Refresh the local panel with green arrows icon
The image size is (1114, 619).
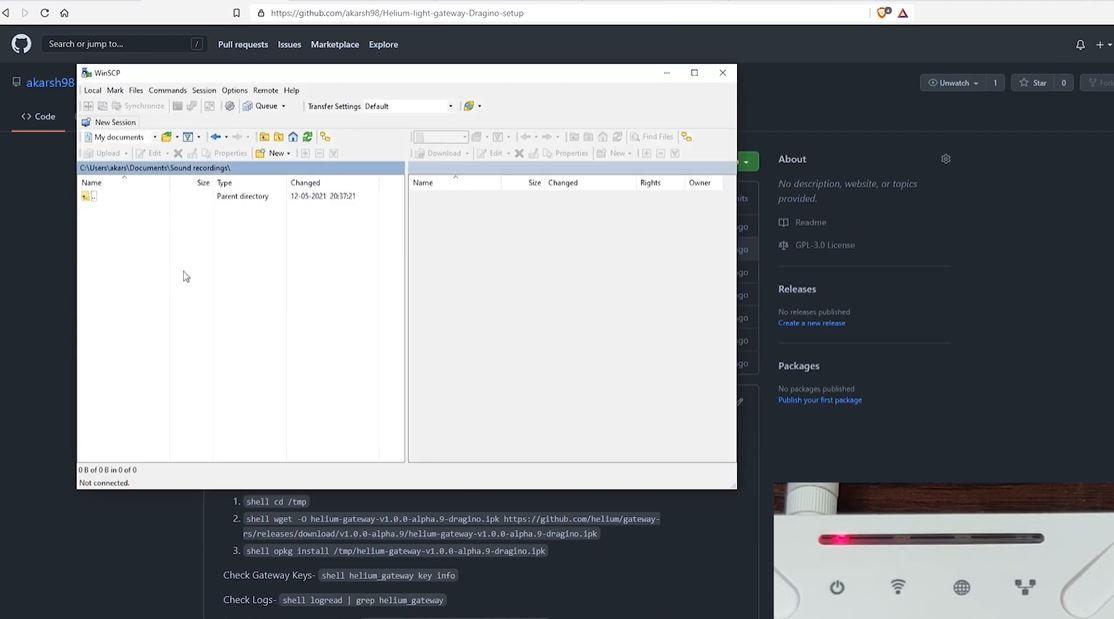click(307, 137)
